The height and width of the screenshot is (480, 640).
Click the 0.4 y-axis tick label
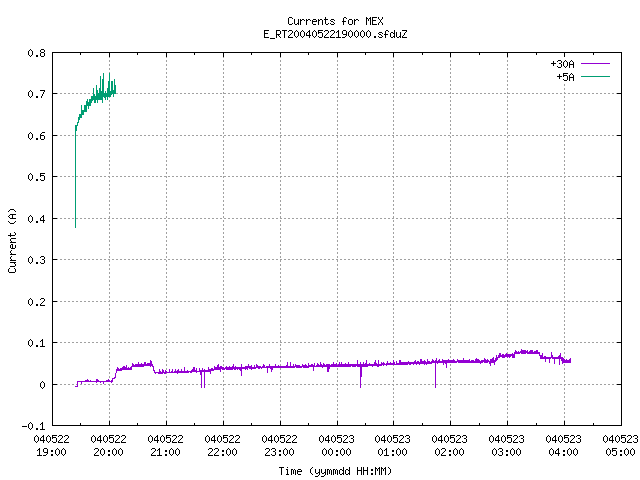36,219
